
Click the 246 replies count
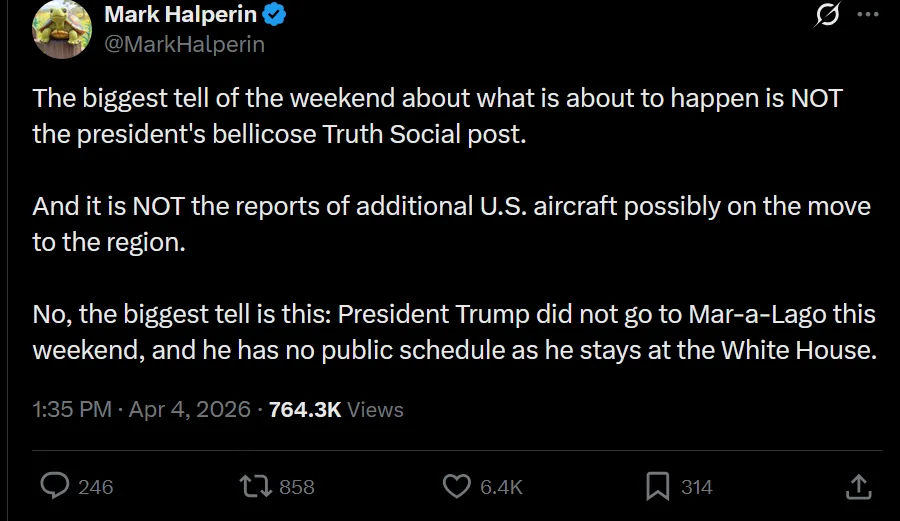pos(96,487)
